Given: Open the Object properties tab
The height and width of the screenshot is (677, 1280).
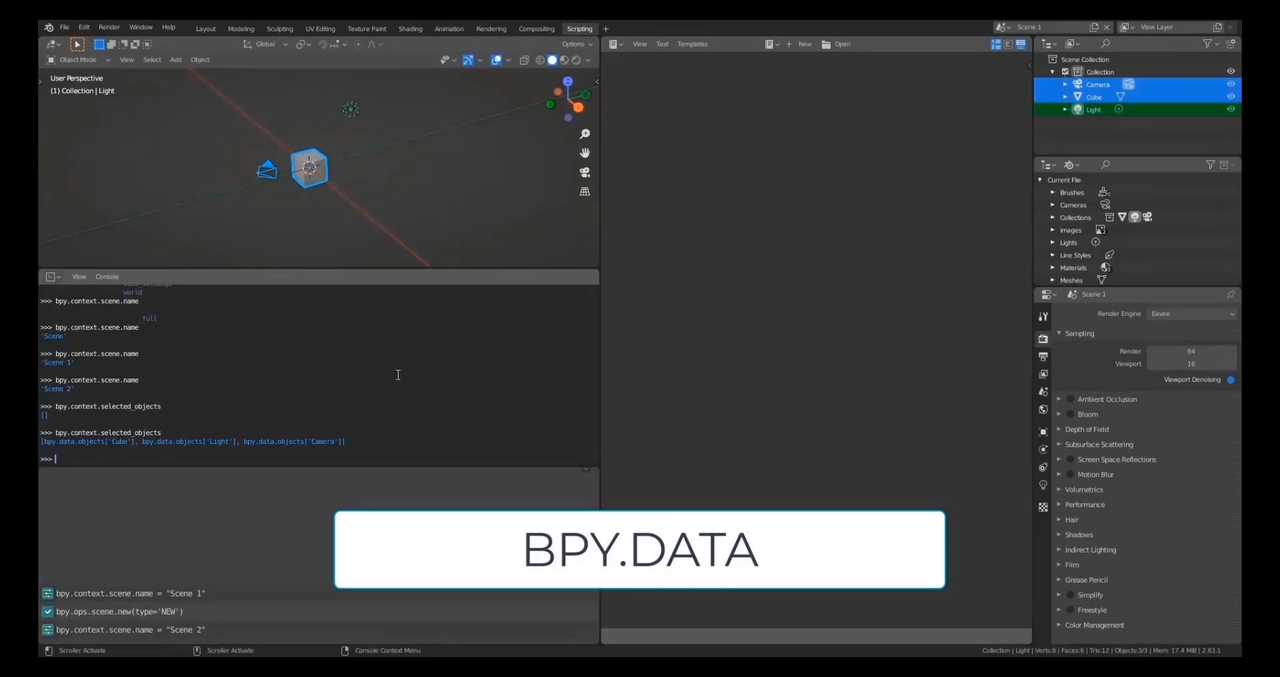Looking at the screenshot, I should [x=1043, y=432].
